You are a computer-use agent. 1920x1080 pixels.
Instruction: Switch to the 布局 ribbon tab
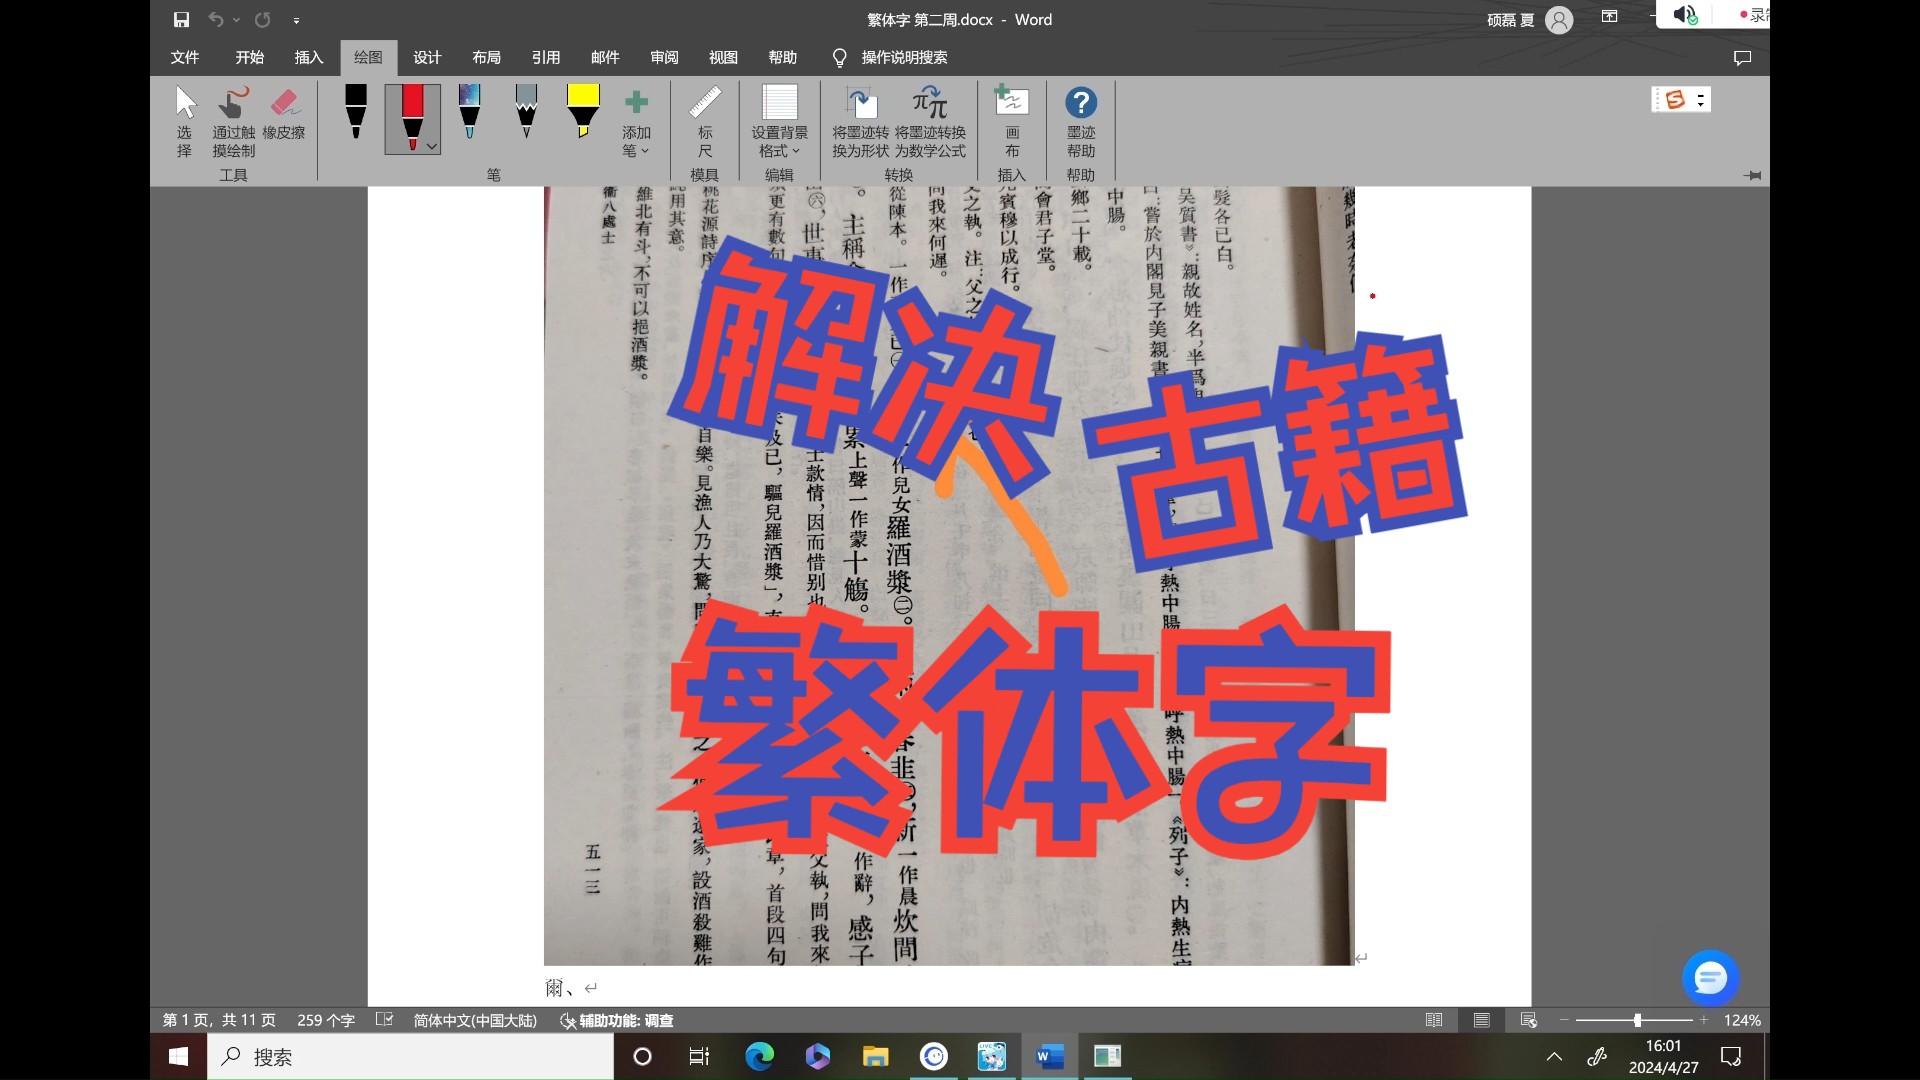click(487, 57)
